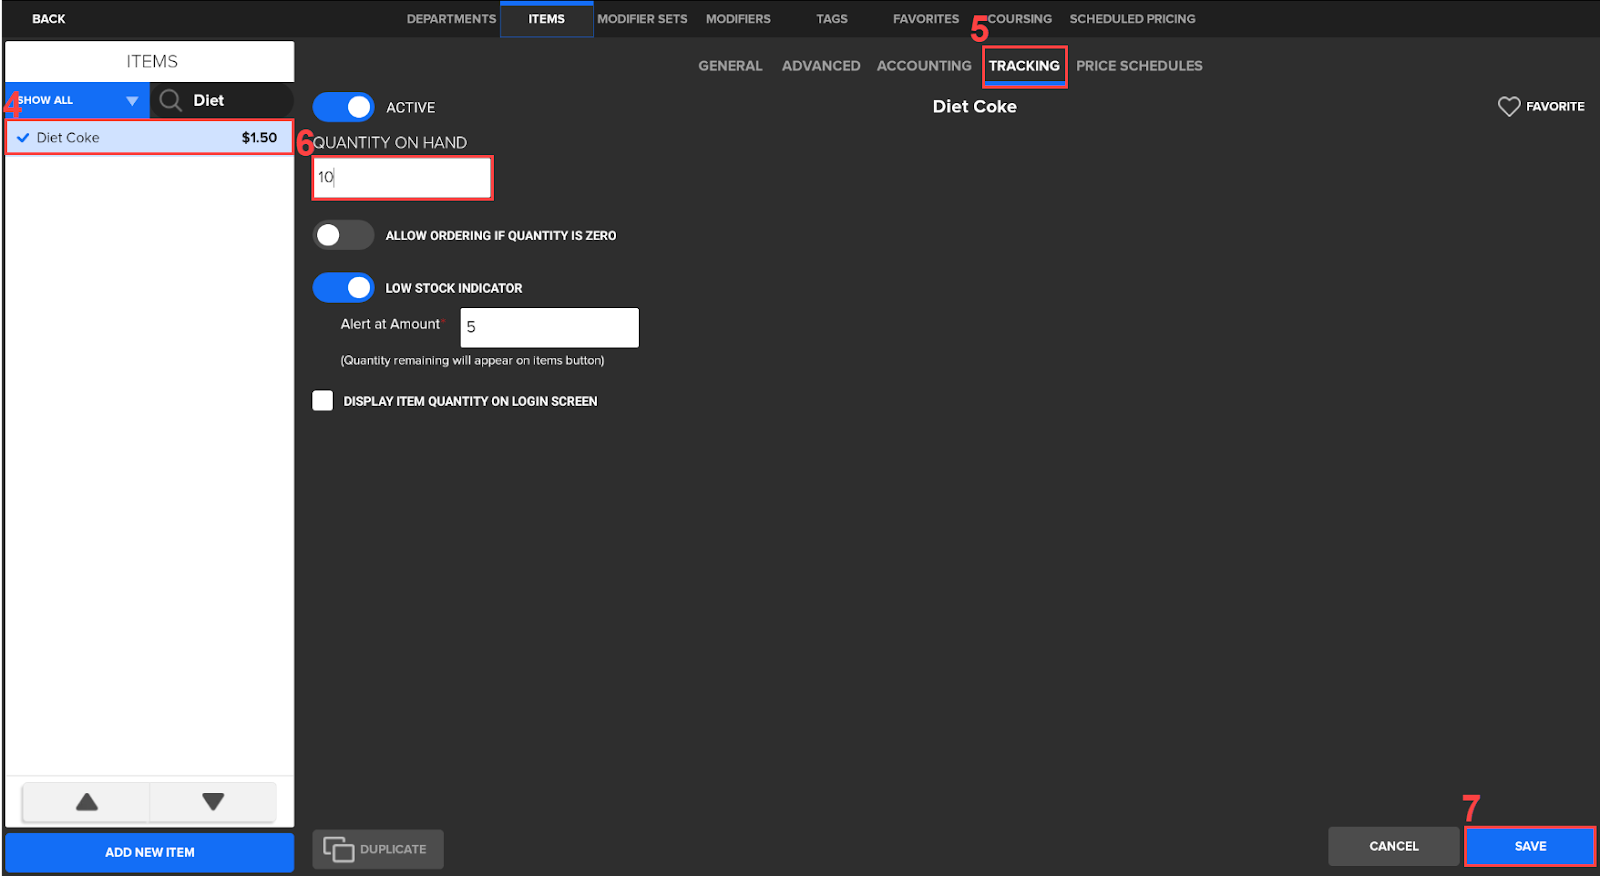Click the Alert at Amount field

[x=549, y=327]
